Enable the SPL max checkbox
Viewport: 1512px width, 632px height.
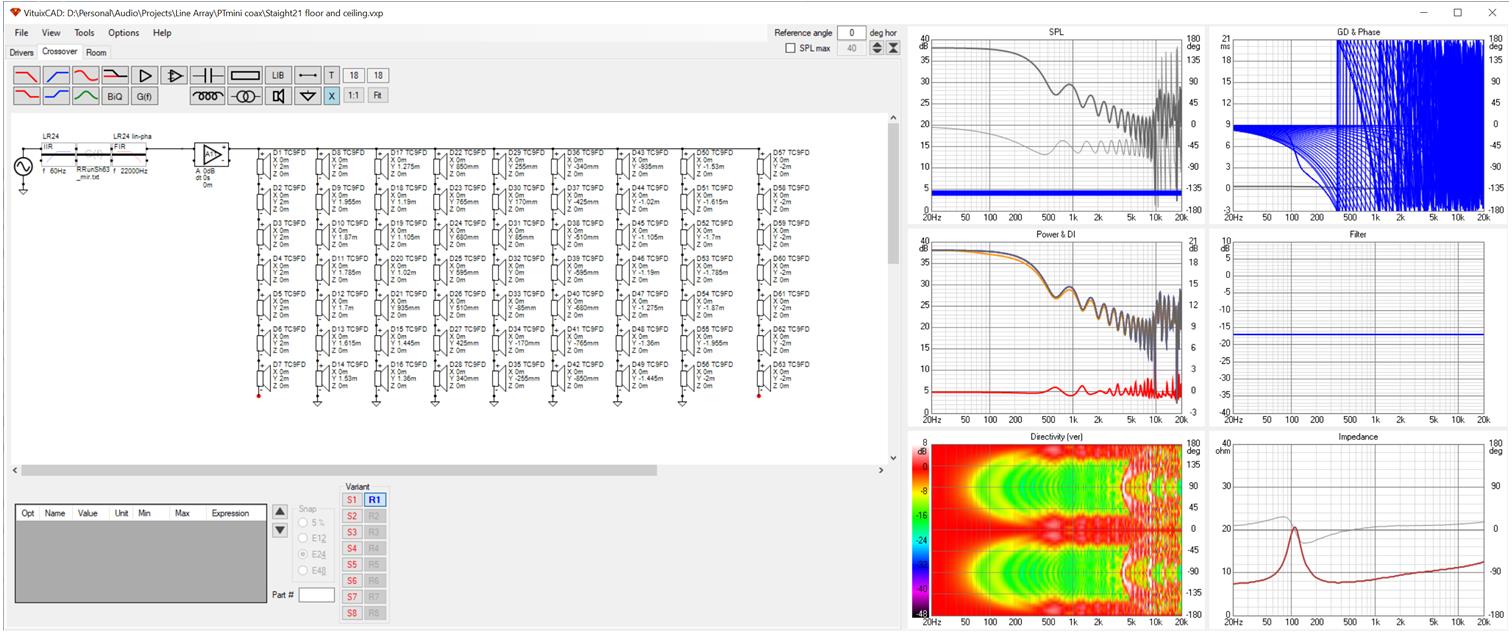click(790, 48)
